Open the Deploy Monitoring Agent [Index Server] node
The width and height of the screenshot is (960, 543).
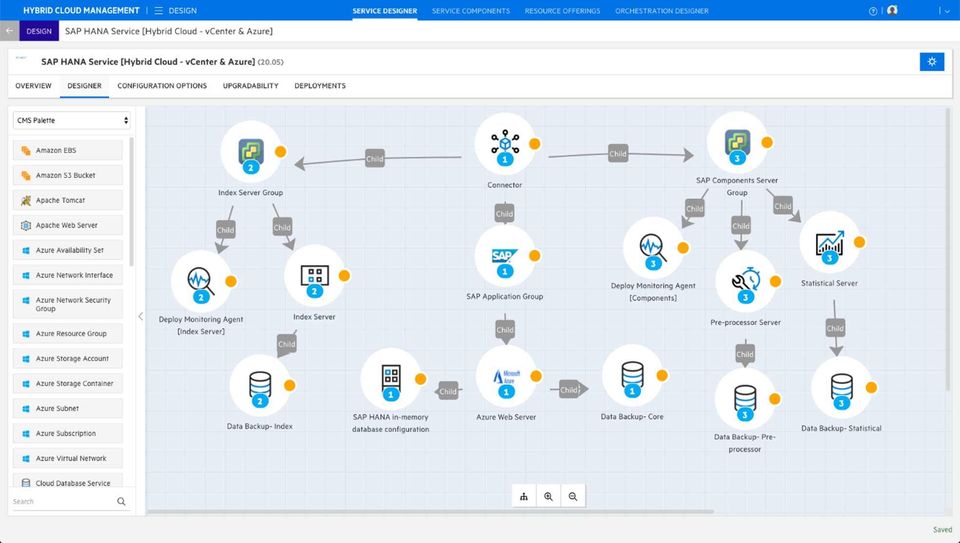(x=201, y=281)
